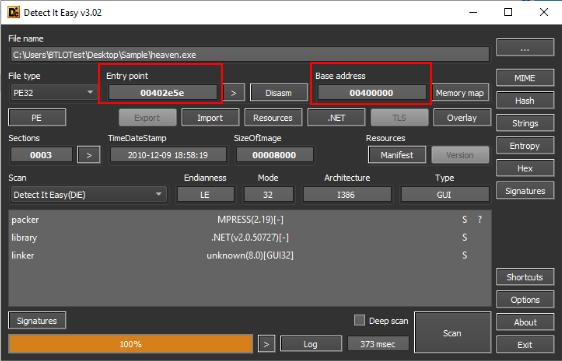Open the PE structure viewer

tap(37, 118)
